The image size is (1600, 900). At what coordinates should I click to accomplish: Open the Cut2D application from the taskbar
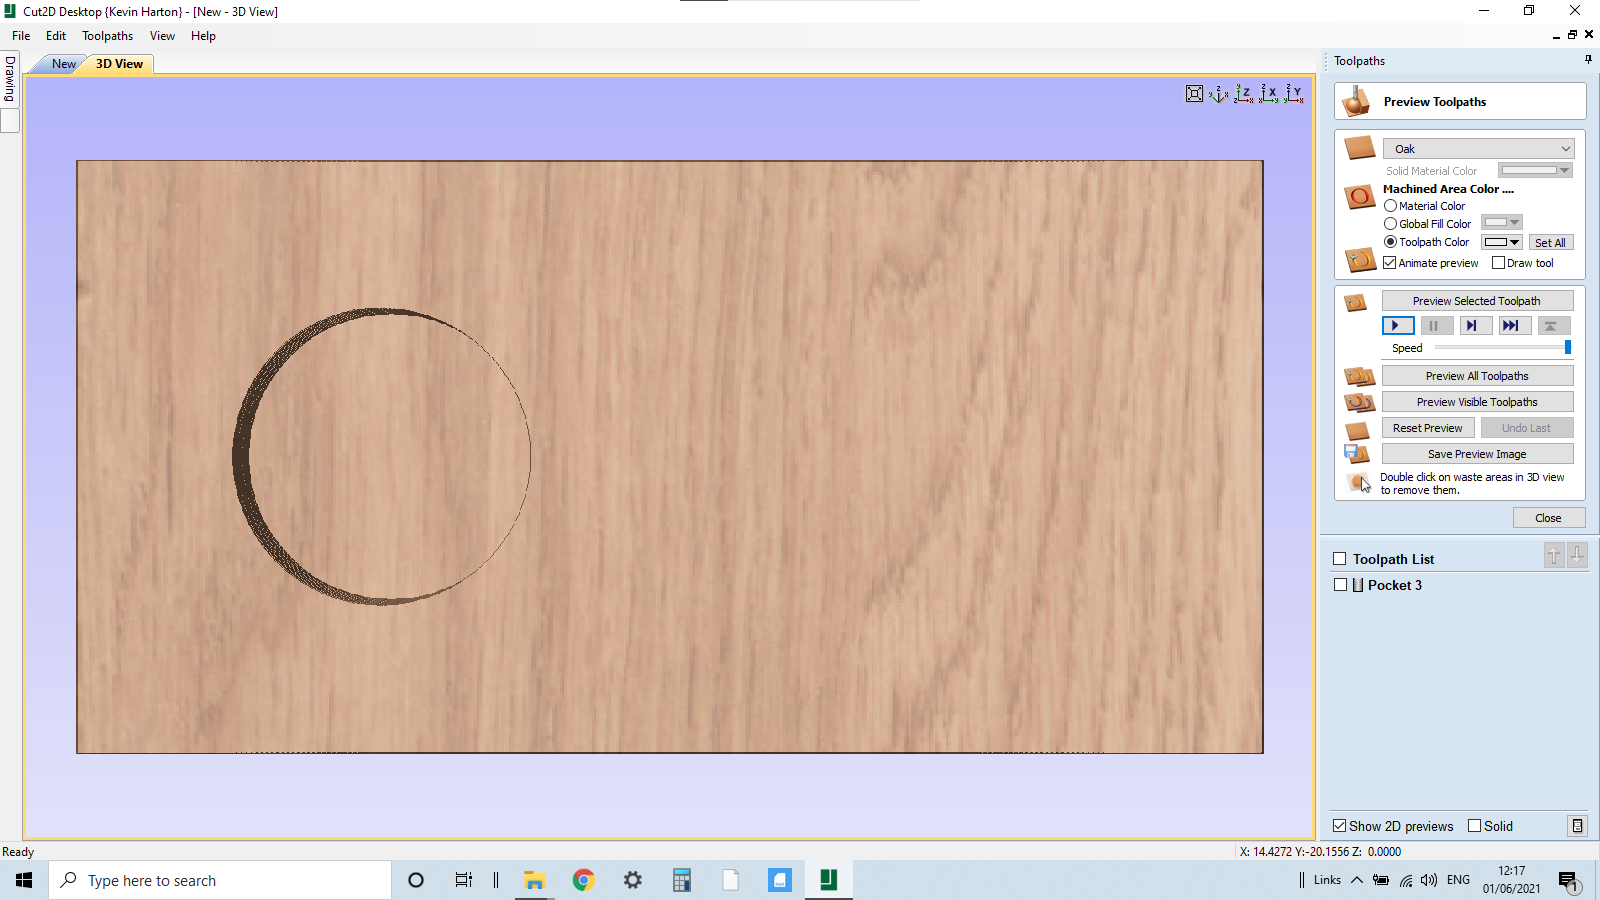[x=828, y=880]
